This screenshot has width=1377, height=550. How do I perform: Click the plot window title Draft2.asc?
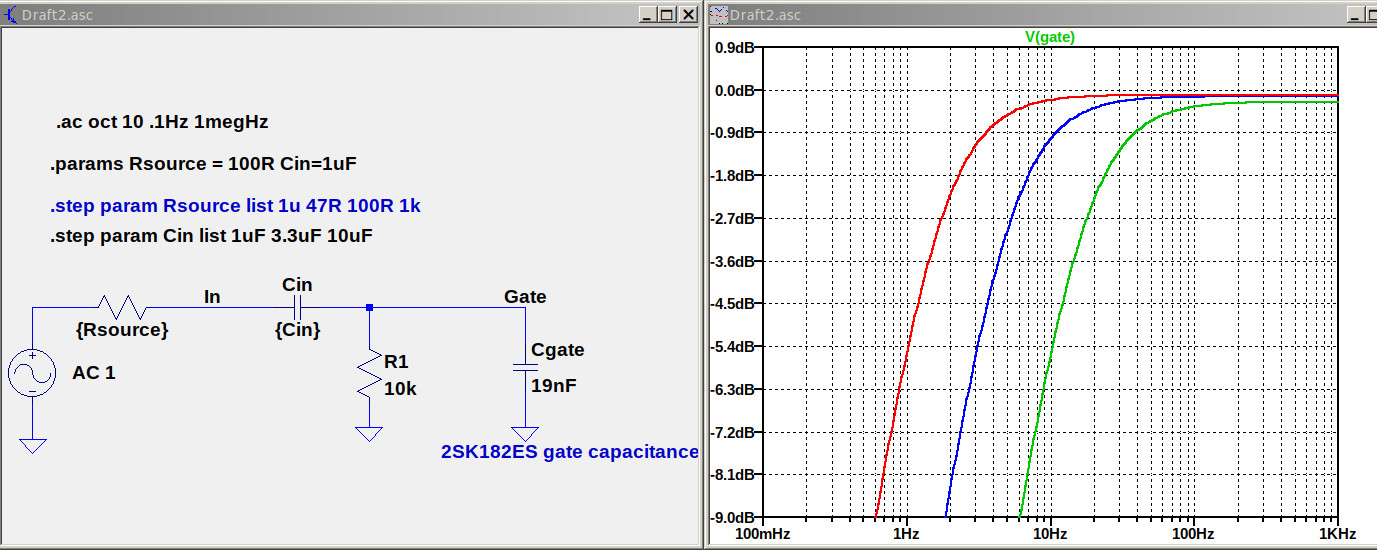[766, 15]
